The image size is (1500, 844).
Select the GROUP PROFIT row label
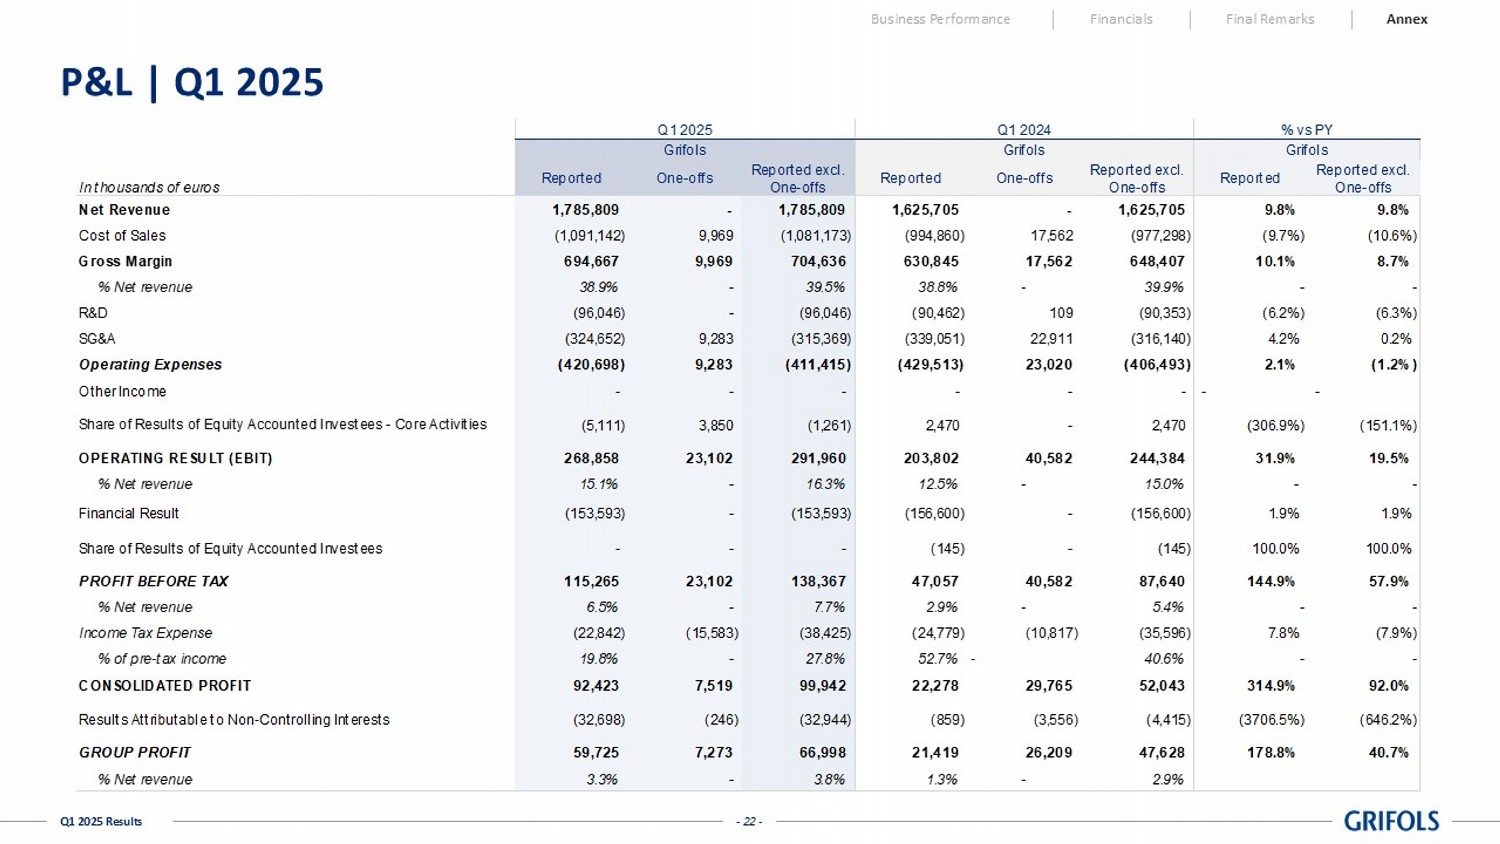(x=135, y=752)
